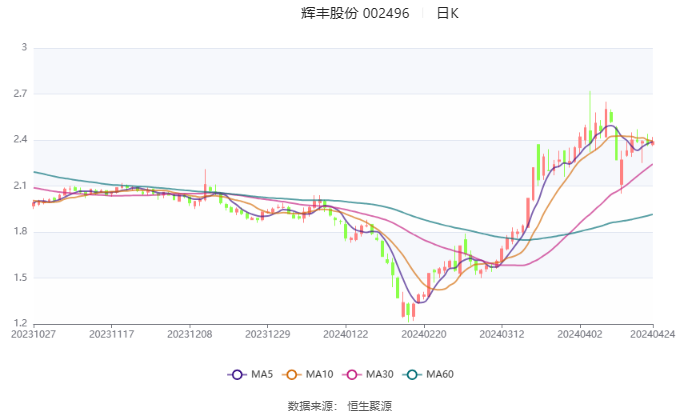Image resolution: width=680 pixels, height=413 pixels.
Task: Click the 20240424 end date label
Action: [653, 334]
